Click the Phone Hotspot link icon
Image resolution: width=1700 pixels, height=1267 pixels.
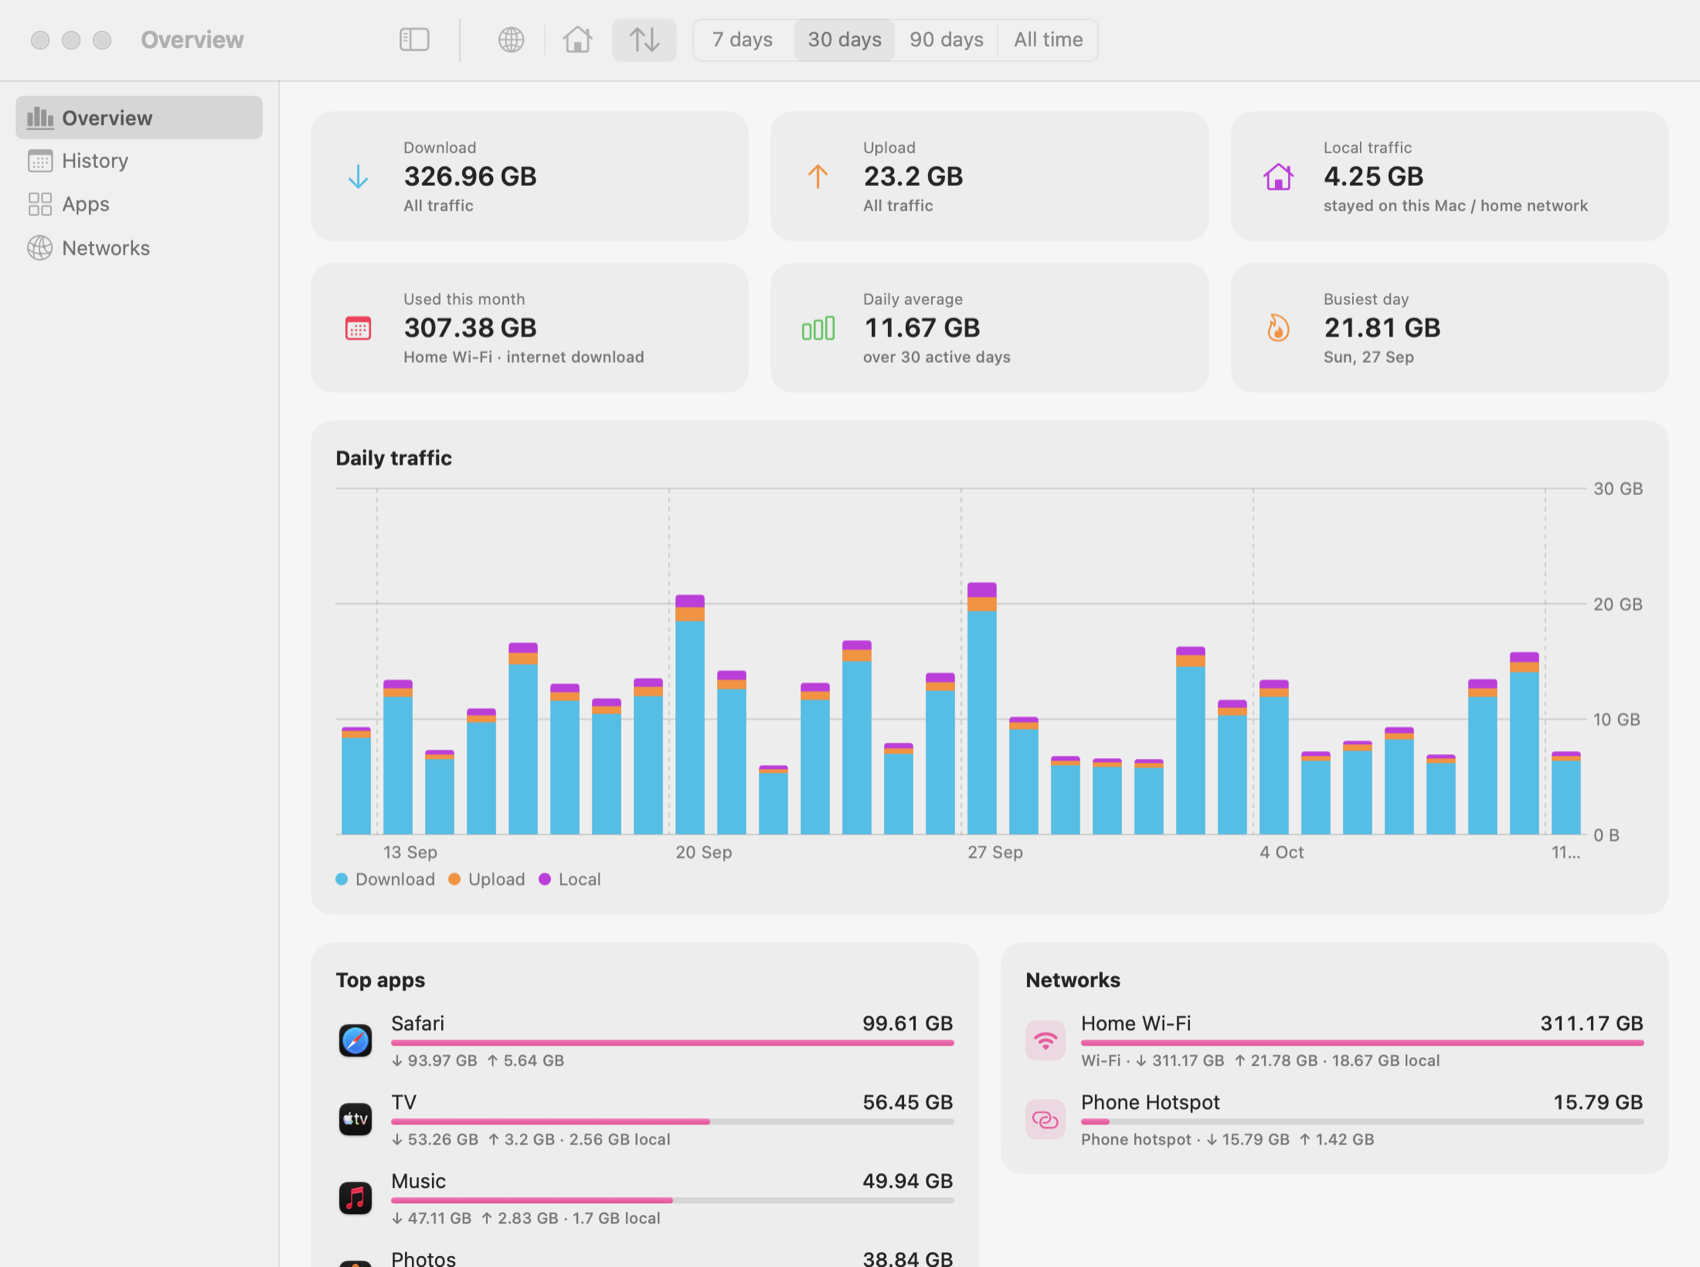coord(1045,1119)
